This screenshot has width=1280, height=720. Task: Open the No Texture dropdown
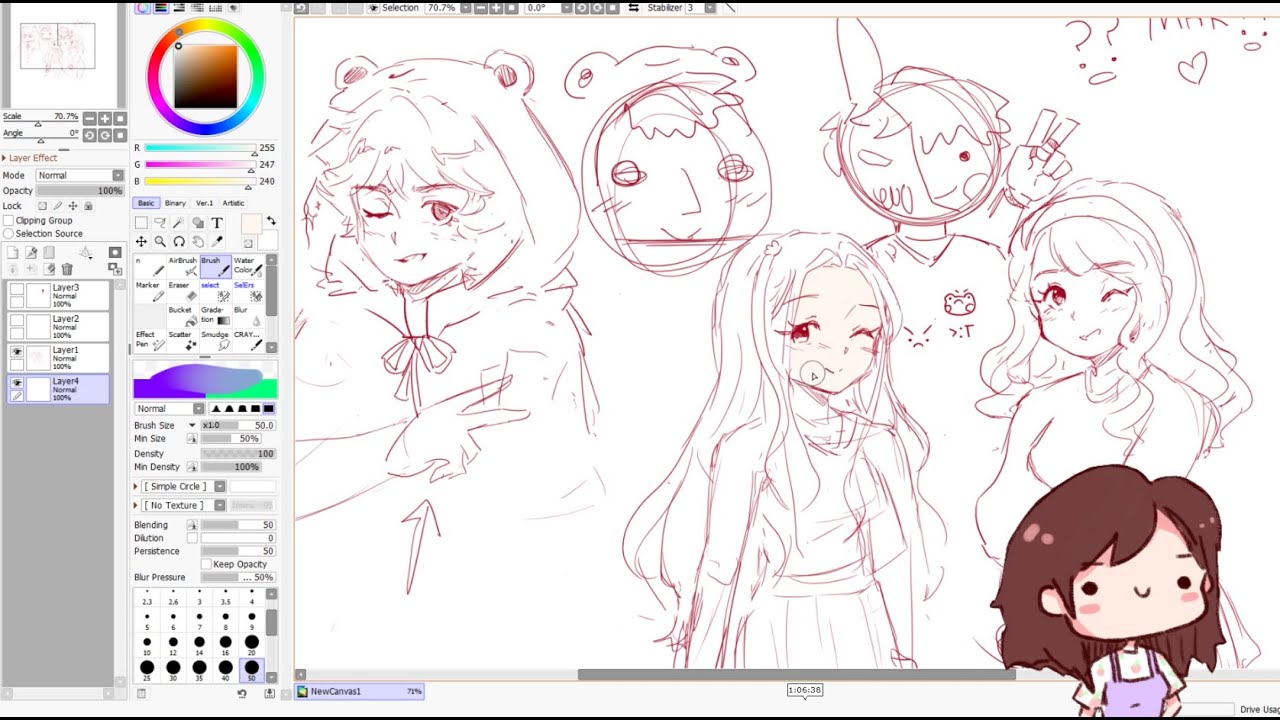click(x=185, y=506)
